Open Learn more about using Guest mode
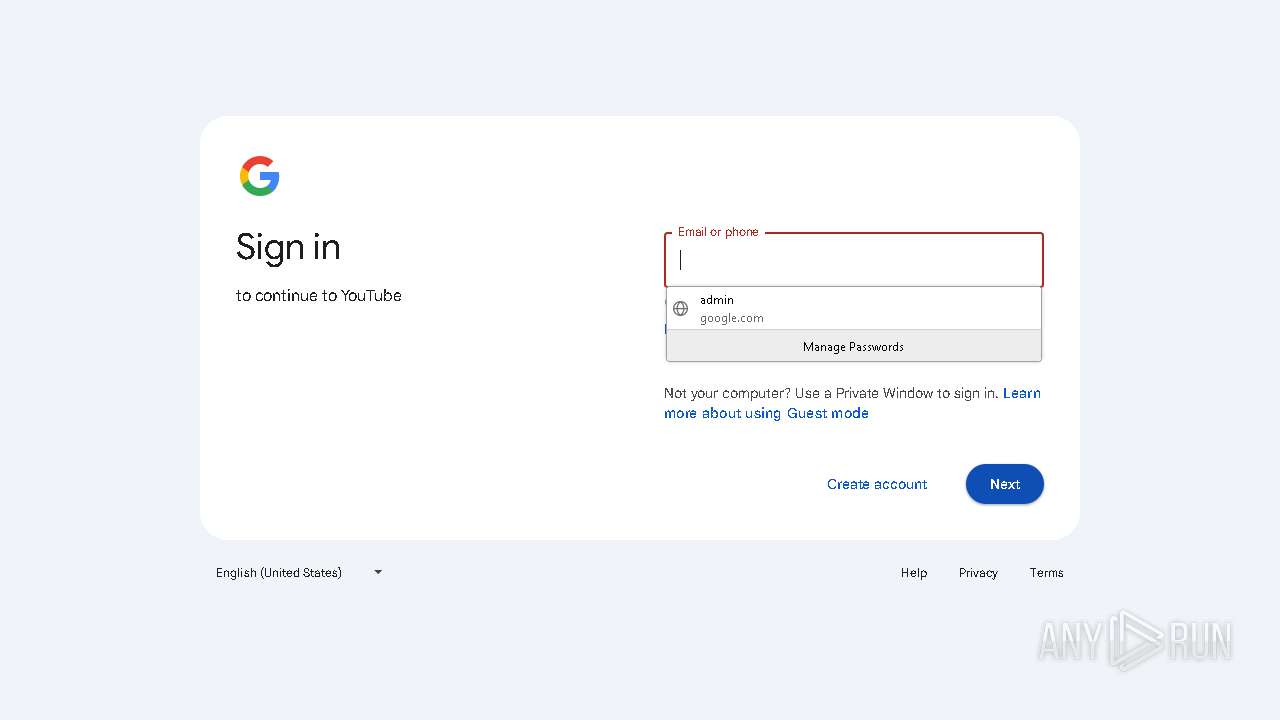The image size is (1280, 720). pos(852,403)
